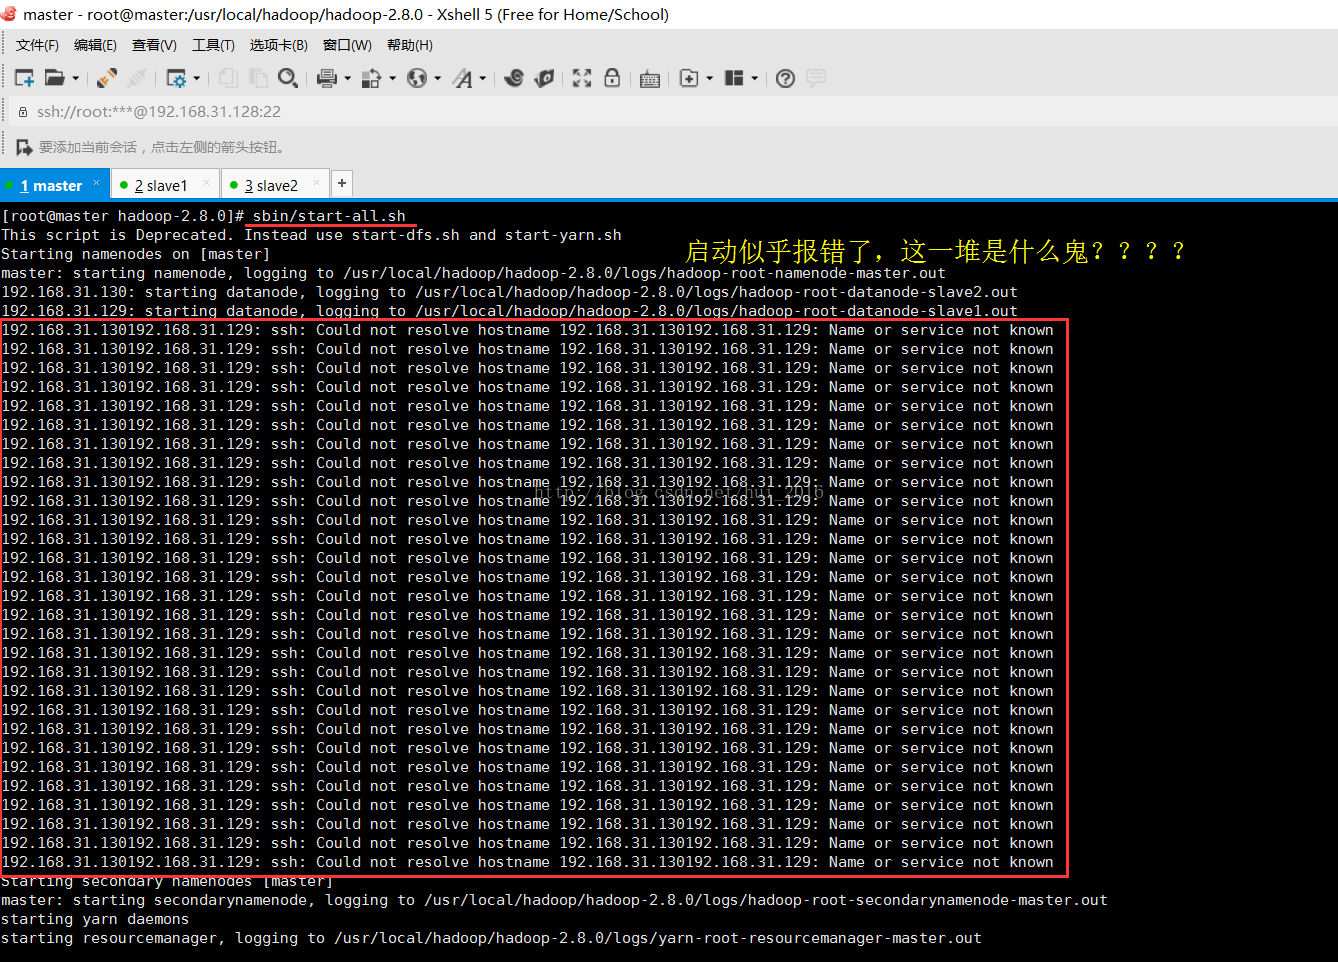Click 'Starting namenodes on [master]' line
1338x962 pixels.
pyautogui.click(x=135, y=254)
